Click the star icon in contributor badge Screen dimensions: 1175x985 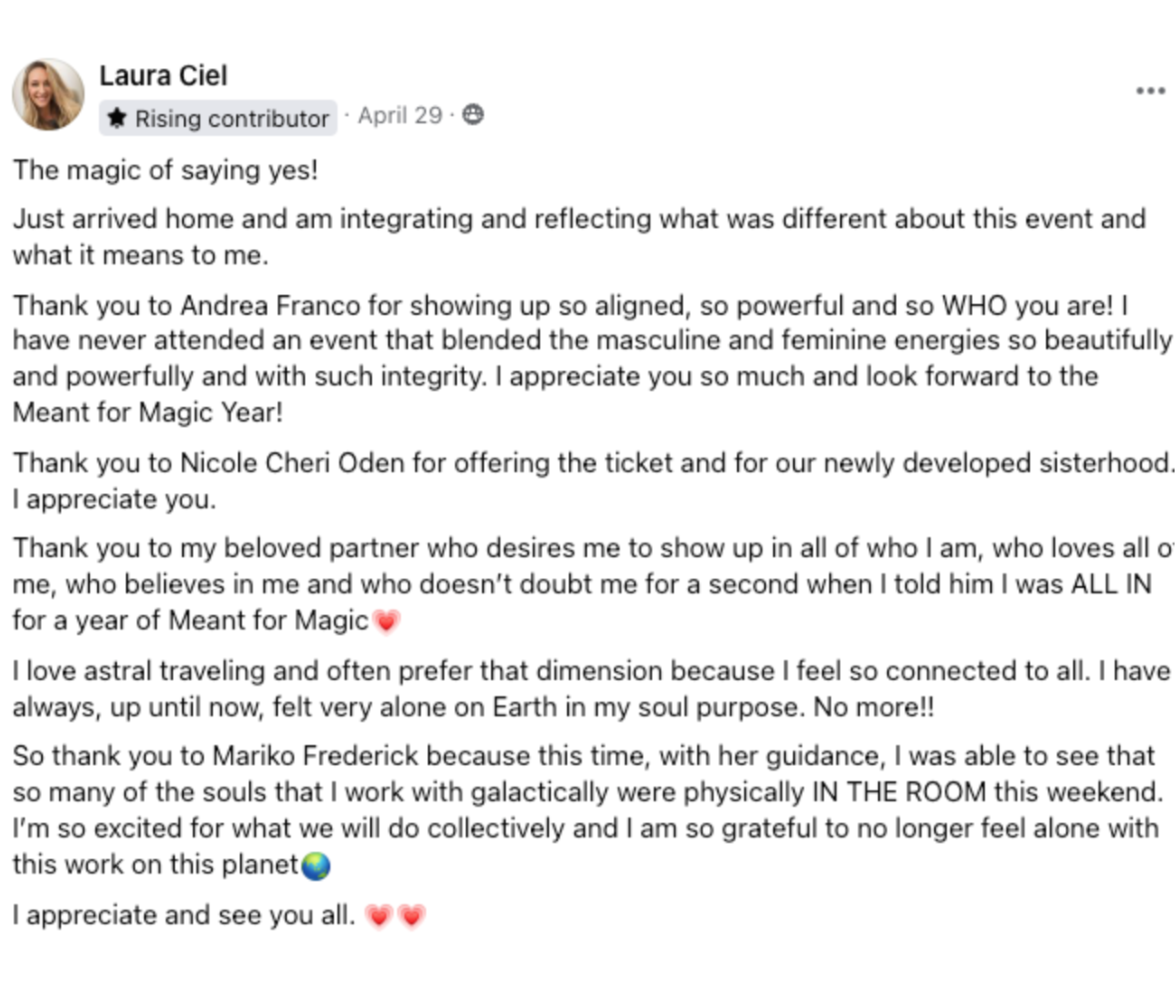point(117,118)
